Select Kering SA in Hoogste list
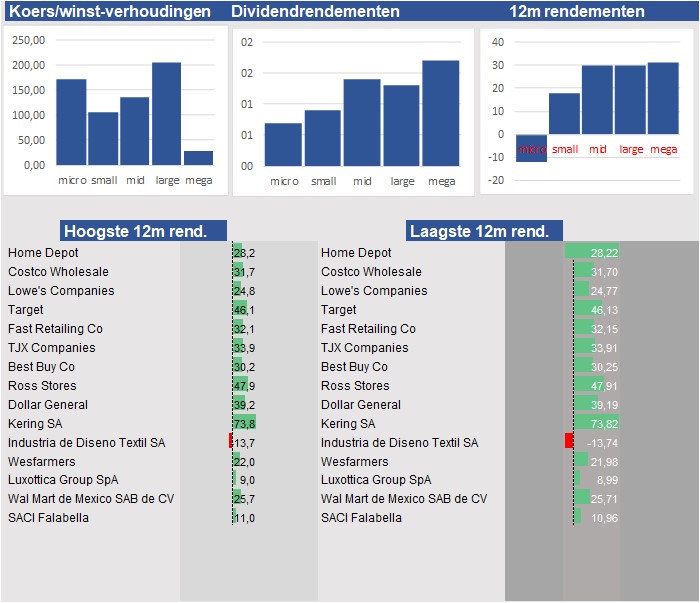 [35, 423]
